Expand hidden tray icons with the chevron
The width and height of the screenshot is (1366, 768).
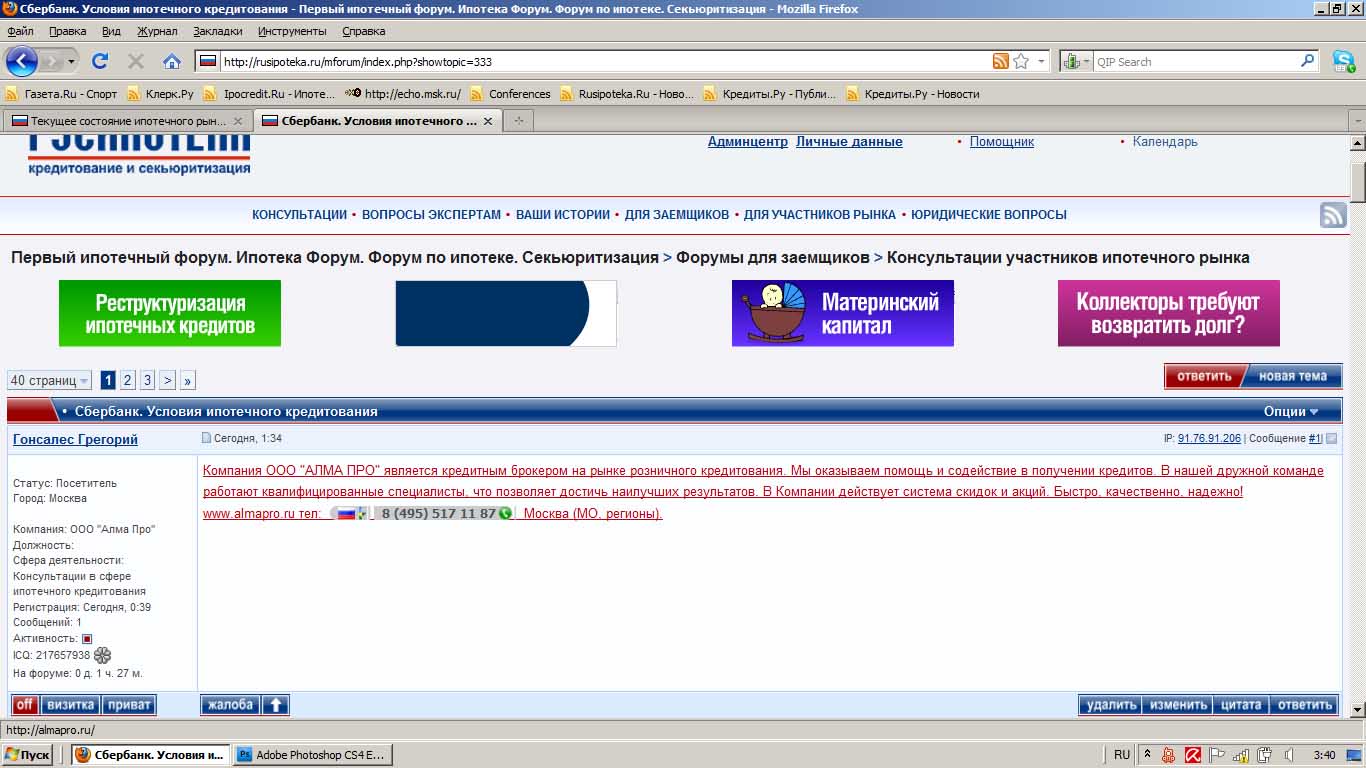pyautogui.click(x=1147, y=755)
